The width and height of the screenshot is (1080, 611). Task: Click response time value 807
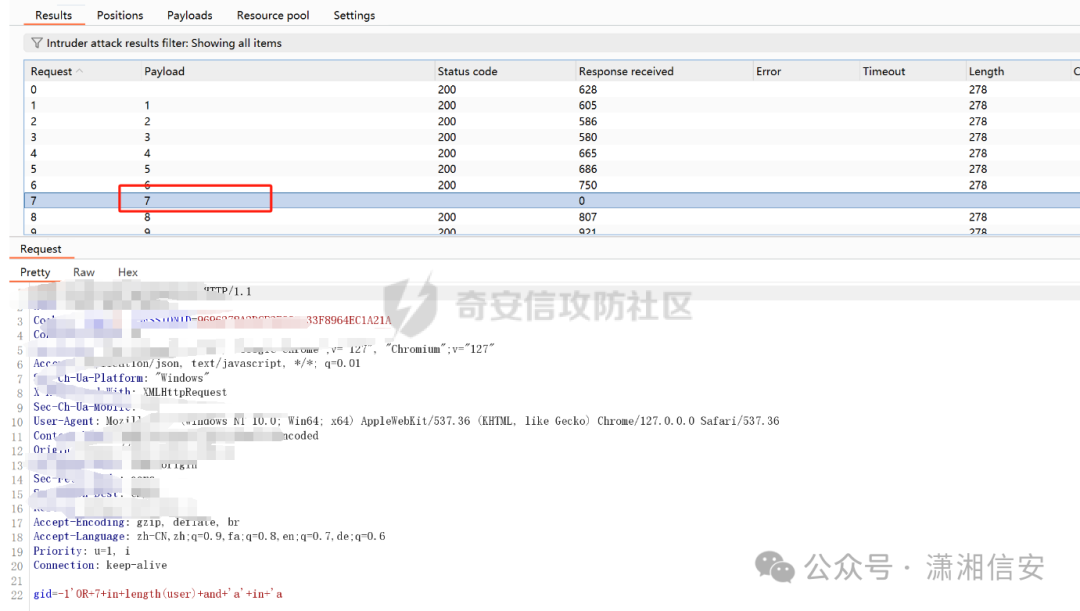[x=588, y=217]
